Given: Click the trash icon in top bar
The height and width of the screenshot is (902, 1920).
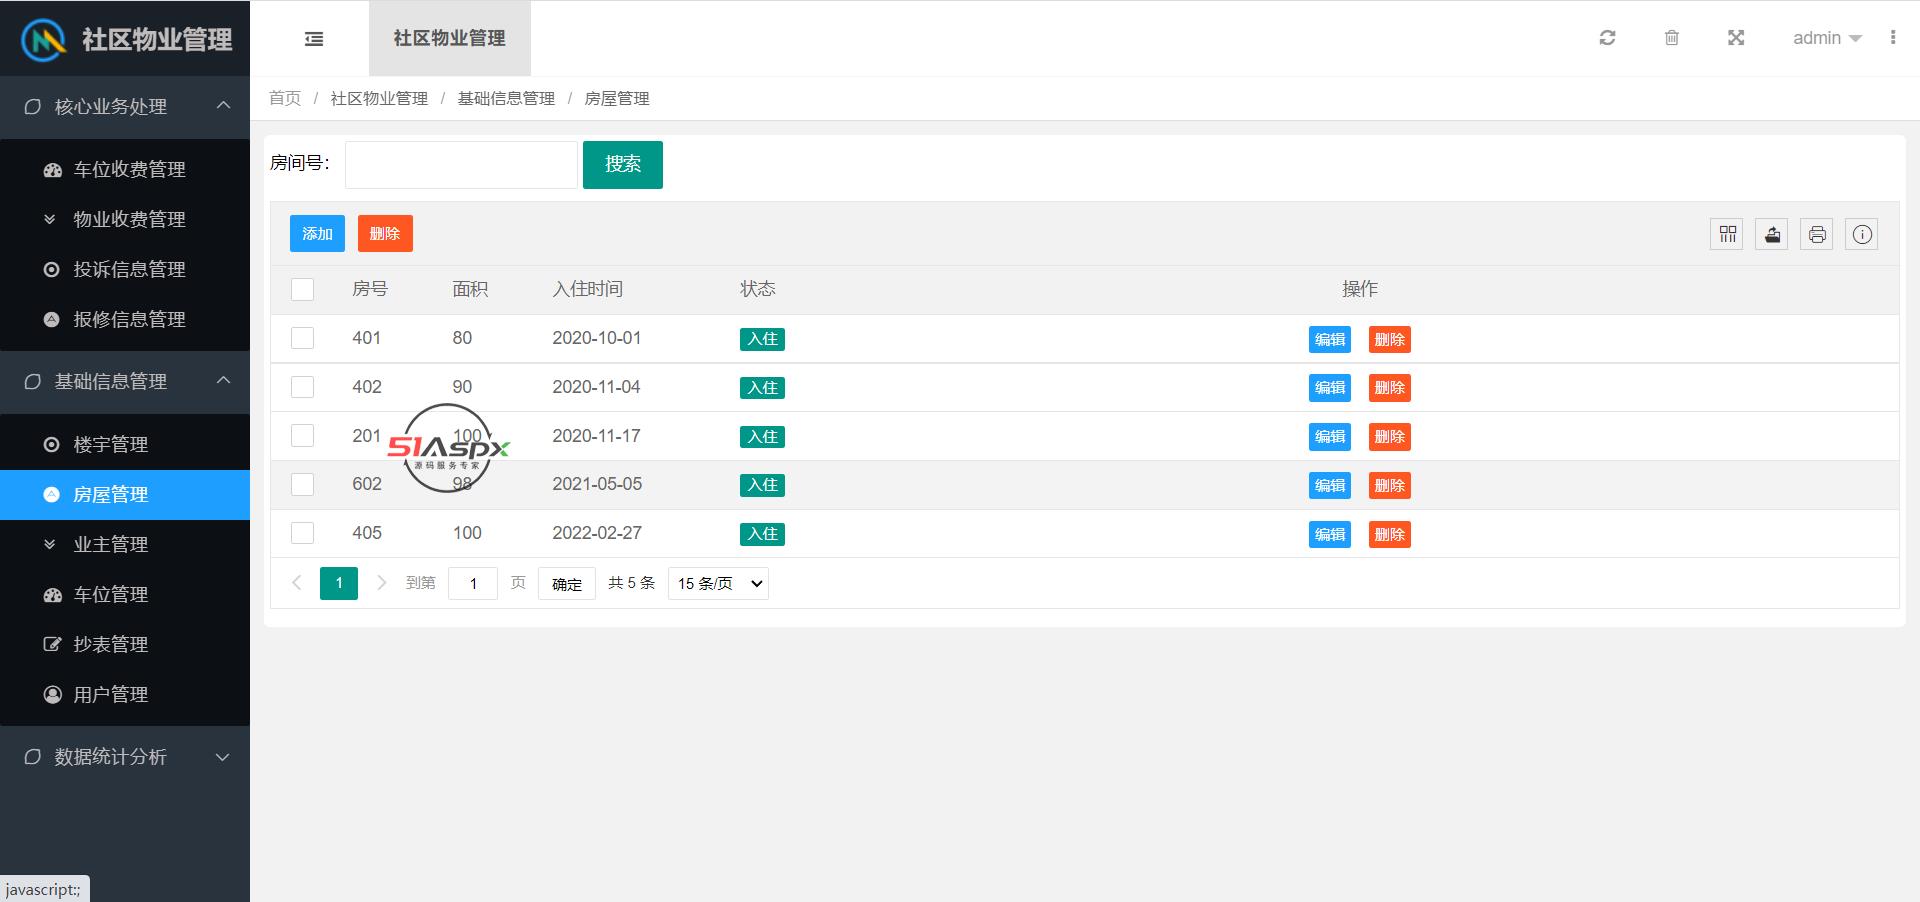Looking at the screenshot, I should (1671, 38).
